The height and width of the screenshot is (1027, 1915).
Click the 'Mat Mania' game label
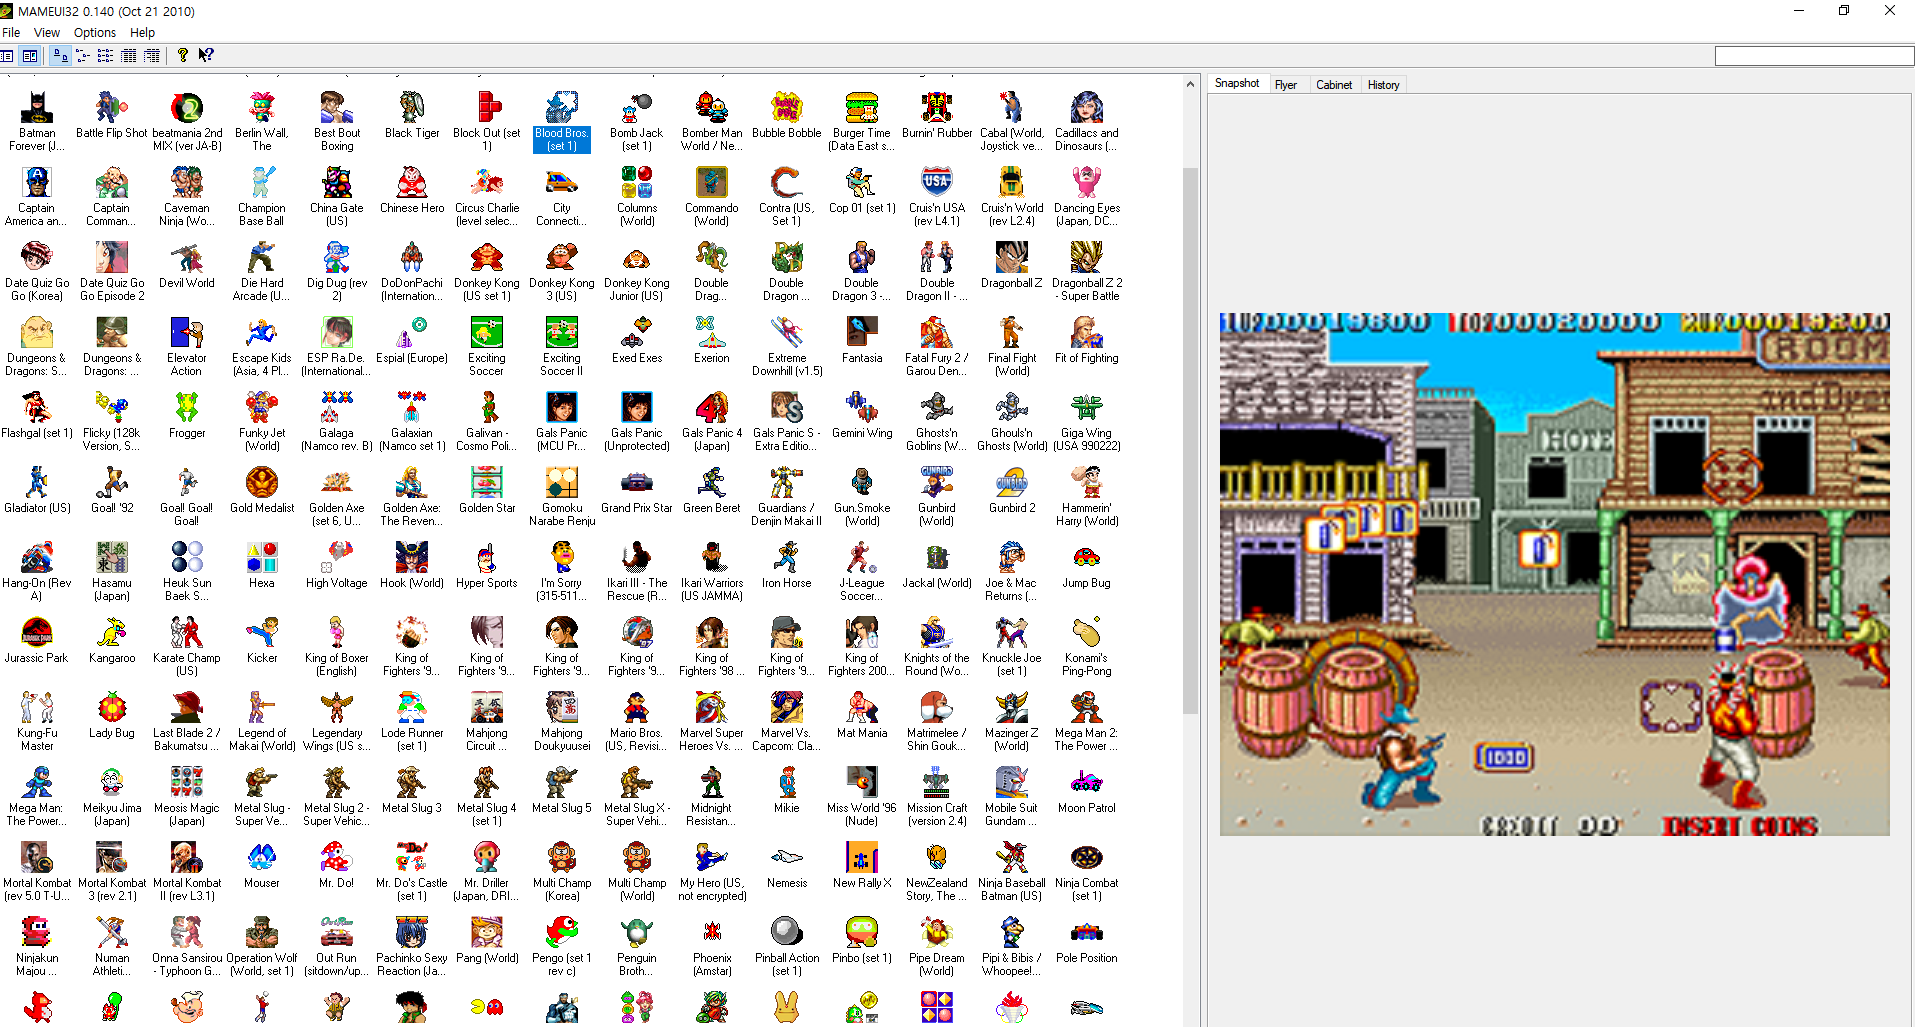click(x=862, y=733)
